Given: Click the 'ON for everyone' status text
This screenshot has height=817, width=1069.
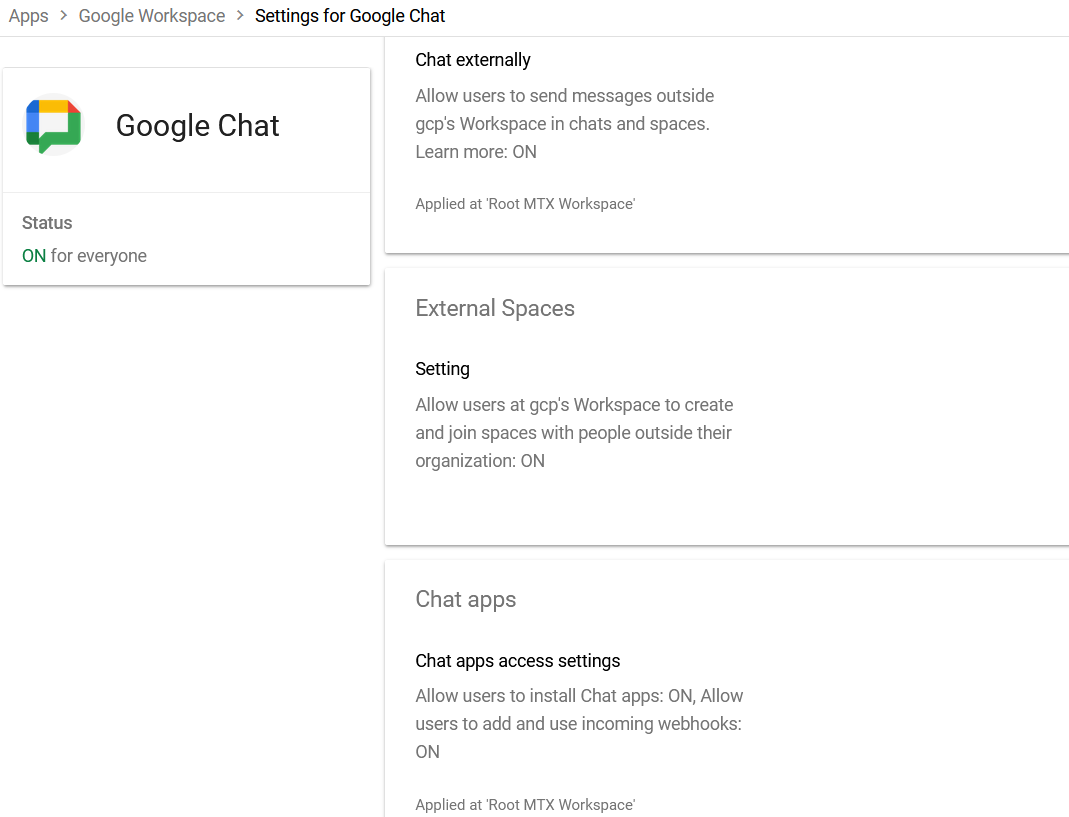Looking at the screenshot, I should pos(84,256).
